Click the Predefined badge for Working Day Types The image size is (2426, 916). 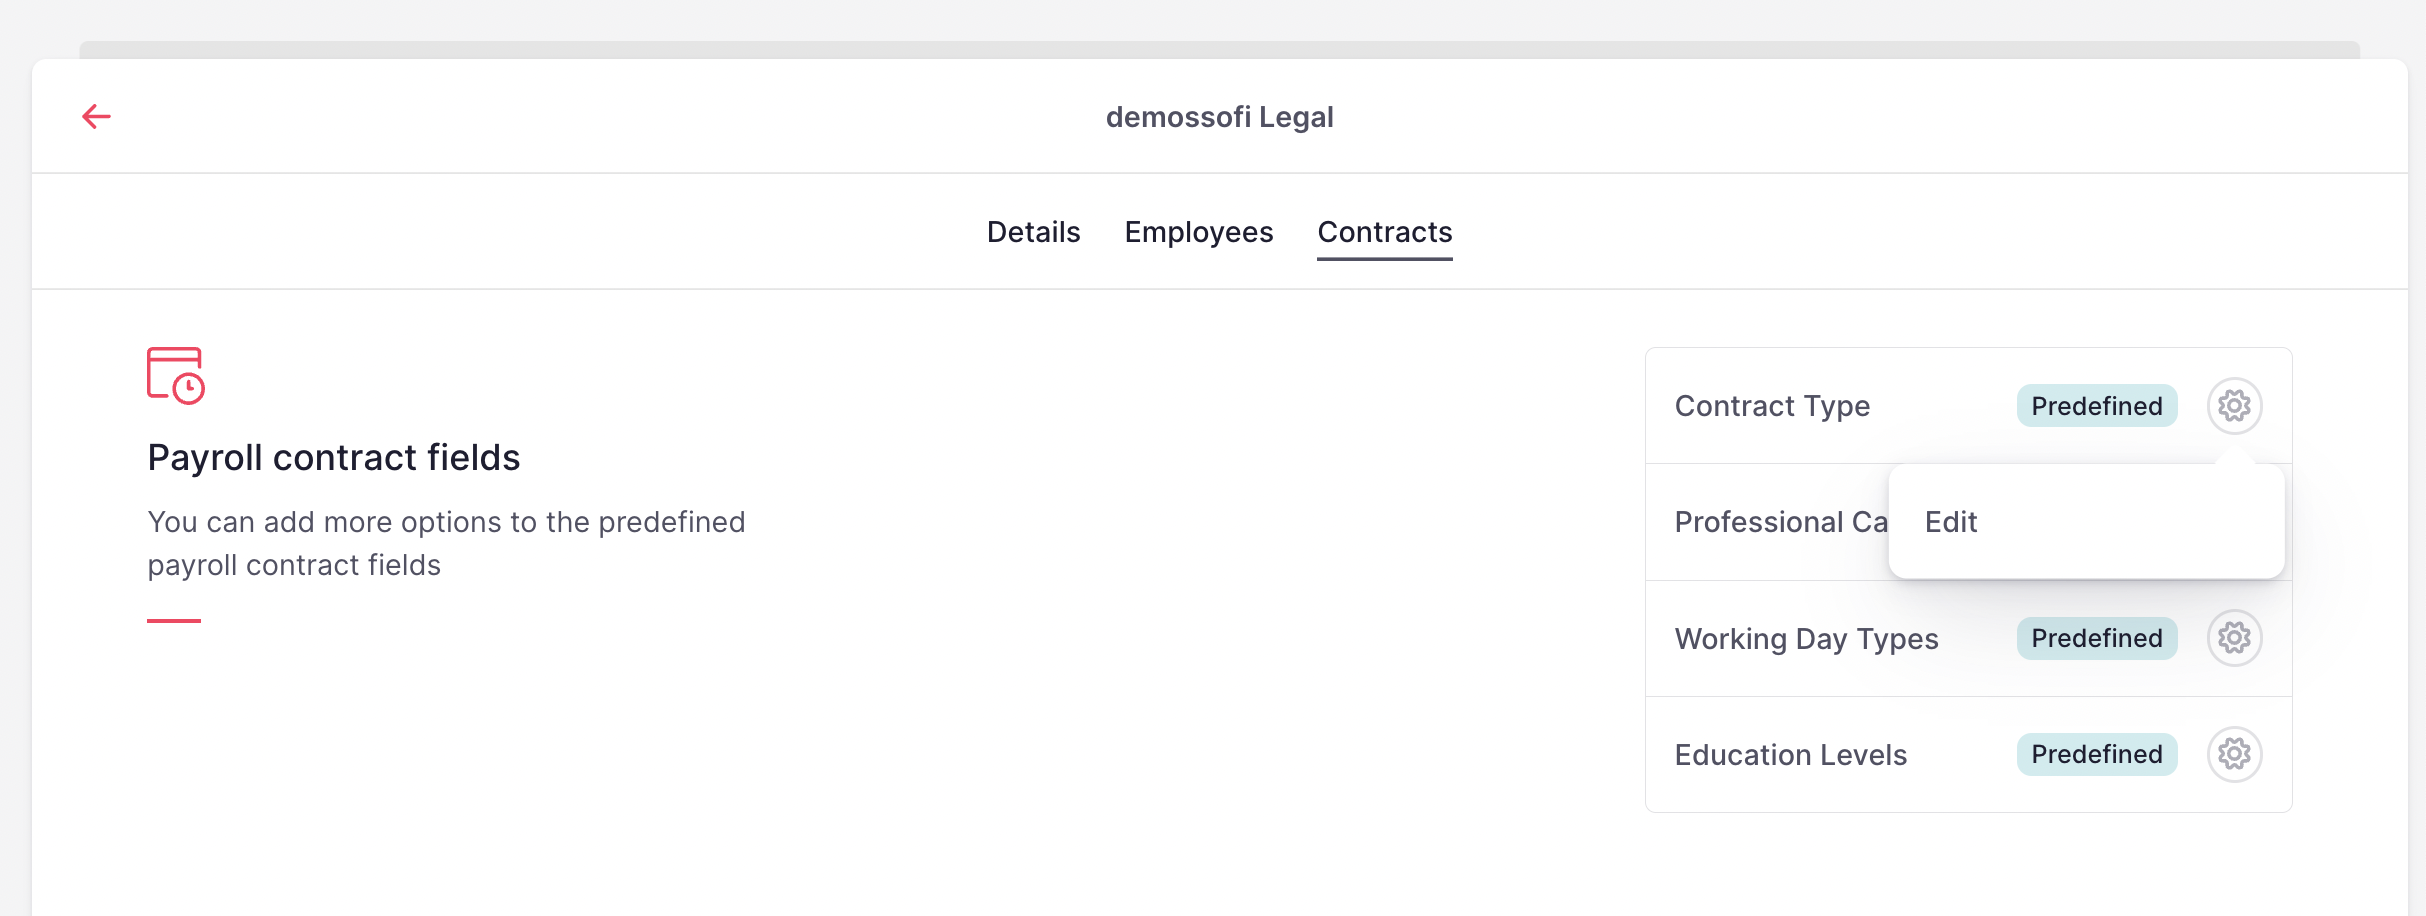pyautogui.click(x=2097, y=638)
